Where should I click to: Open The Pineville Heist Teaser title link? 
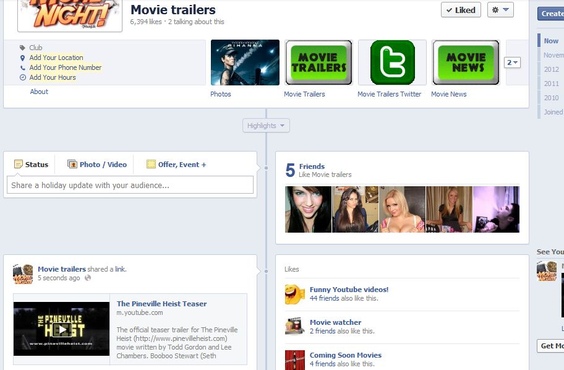[162, 304]
